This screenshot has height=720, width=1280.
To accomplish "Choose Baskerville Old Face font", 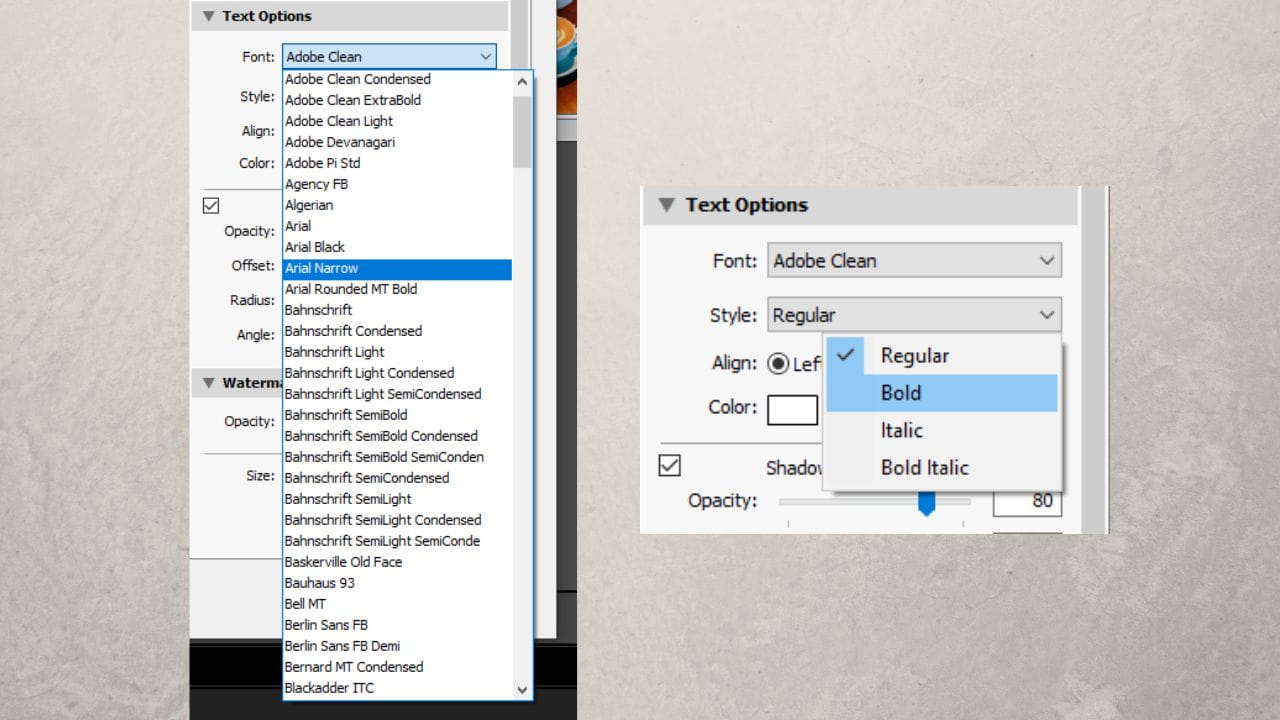I will [x=397, y=562].
